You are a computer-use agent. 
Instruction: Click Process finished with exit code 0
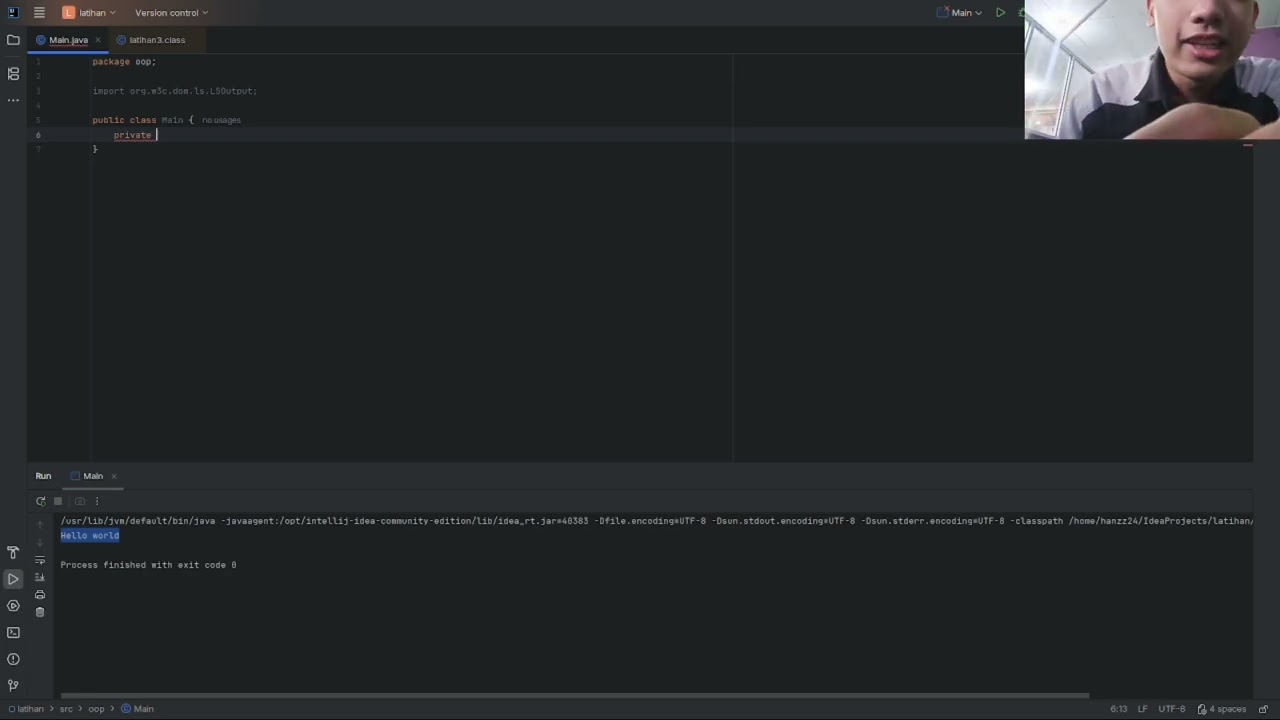pos(148,565)
